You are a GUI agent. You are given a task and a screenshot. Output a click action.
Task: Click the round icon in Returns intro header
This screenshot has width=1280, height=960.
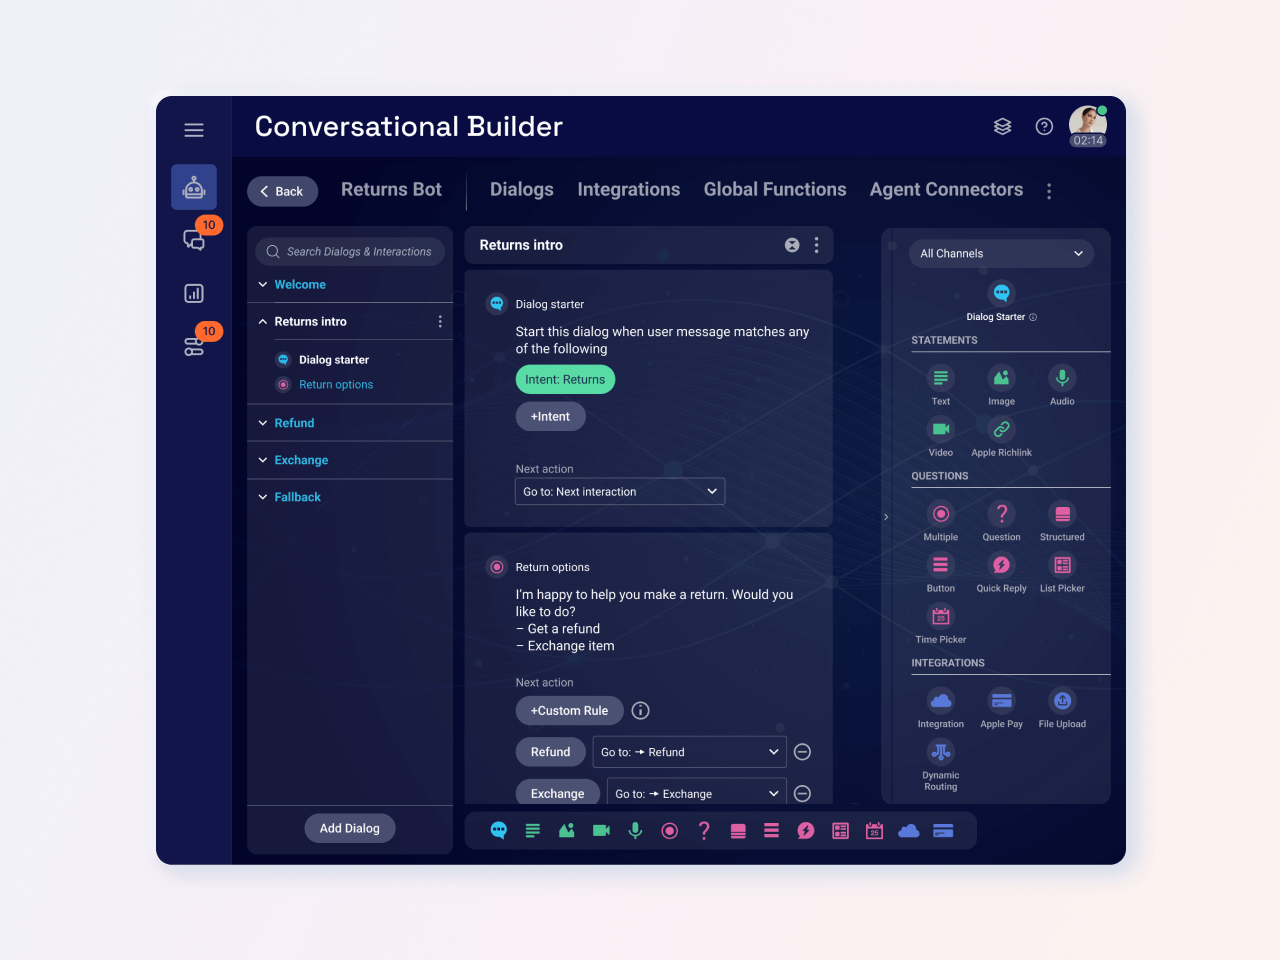click(792, 245)
